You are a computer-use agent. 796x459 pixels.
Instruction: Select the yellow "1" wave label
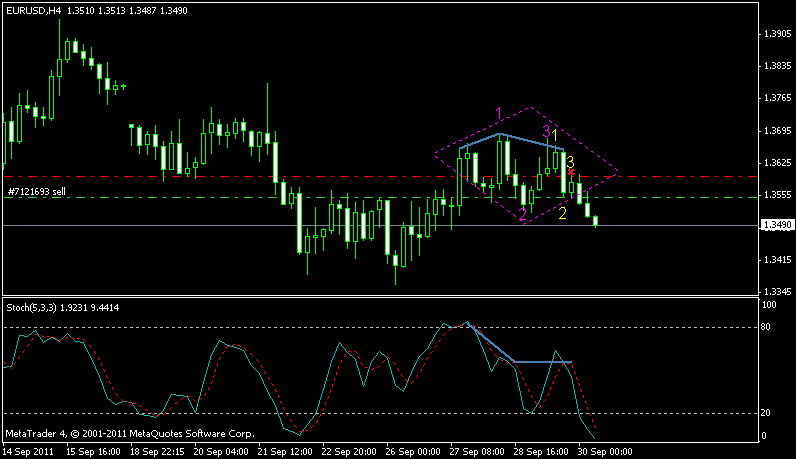555,136
